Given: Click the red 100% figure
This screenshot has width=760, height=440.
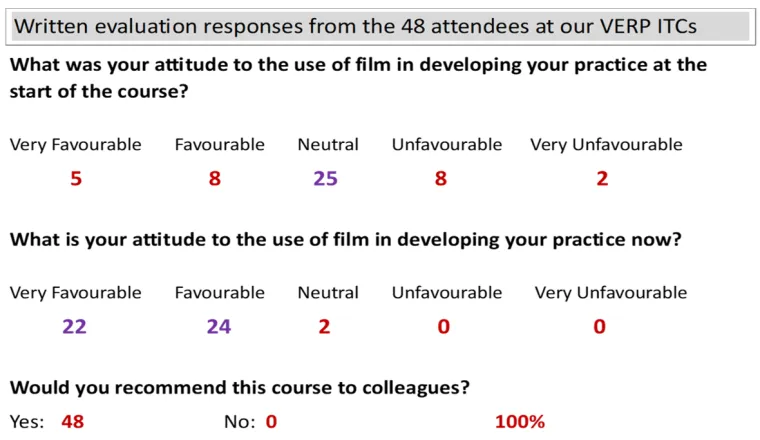Looking at the screenshot, I should point(520,422).
